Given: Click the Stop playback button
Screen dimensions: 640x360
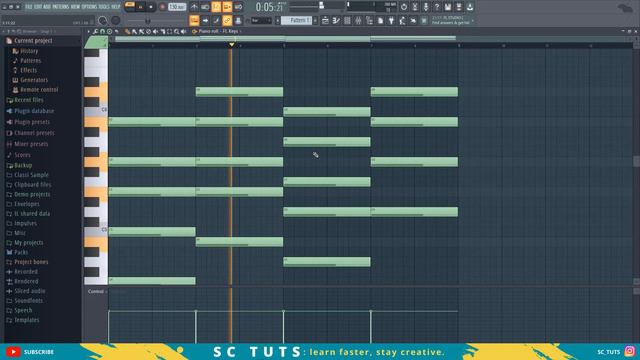Looking at the screenshot, I should [x=151, y=7].
